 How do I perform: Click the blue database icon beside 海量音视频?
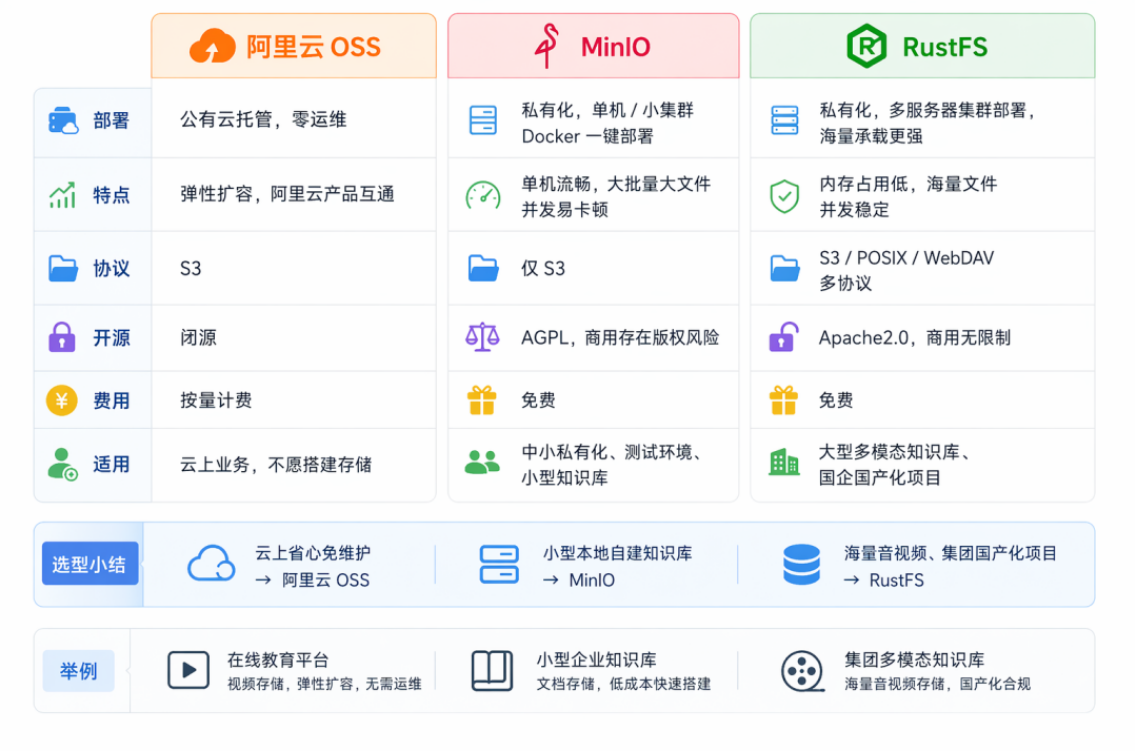click(802, 564)
